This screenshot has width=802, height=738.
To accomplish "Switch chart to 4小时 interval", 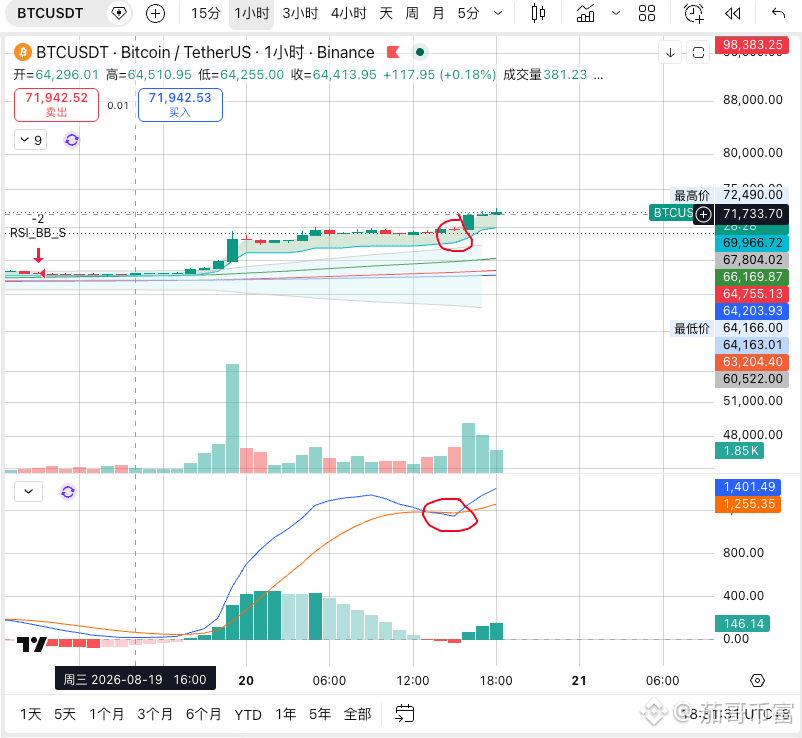I will click(349, 13).
